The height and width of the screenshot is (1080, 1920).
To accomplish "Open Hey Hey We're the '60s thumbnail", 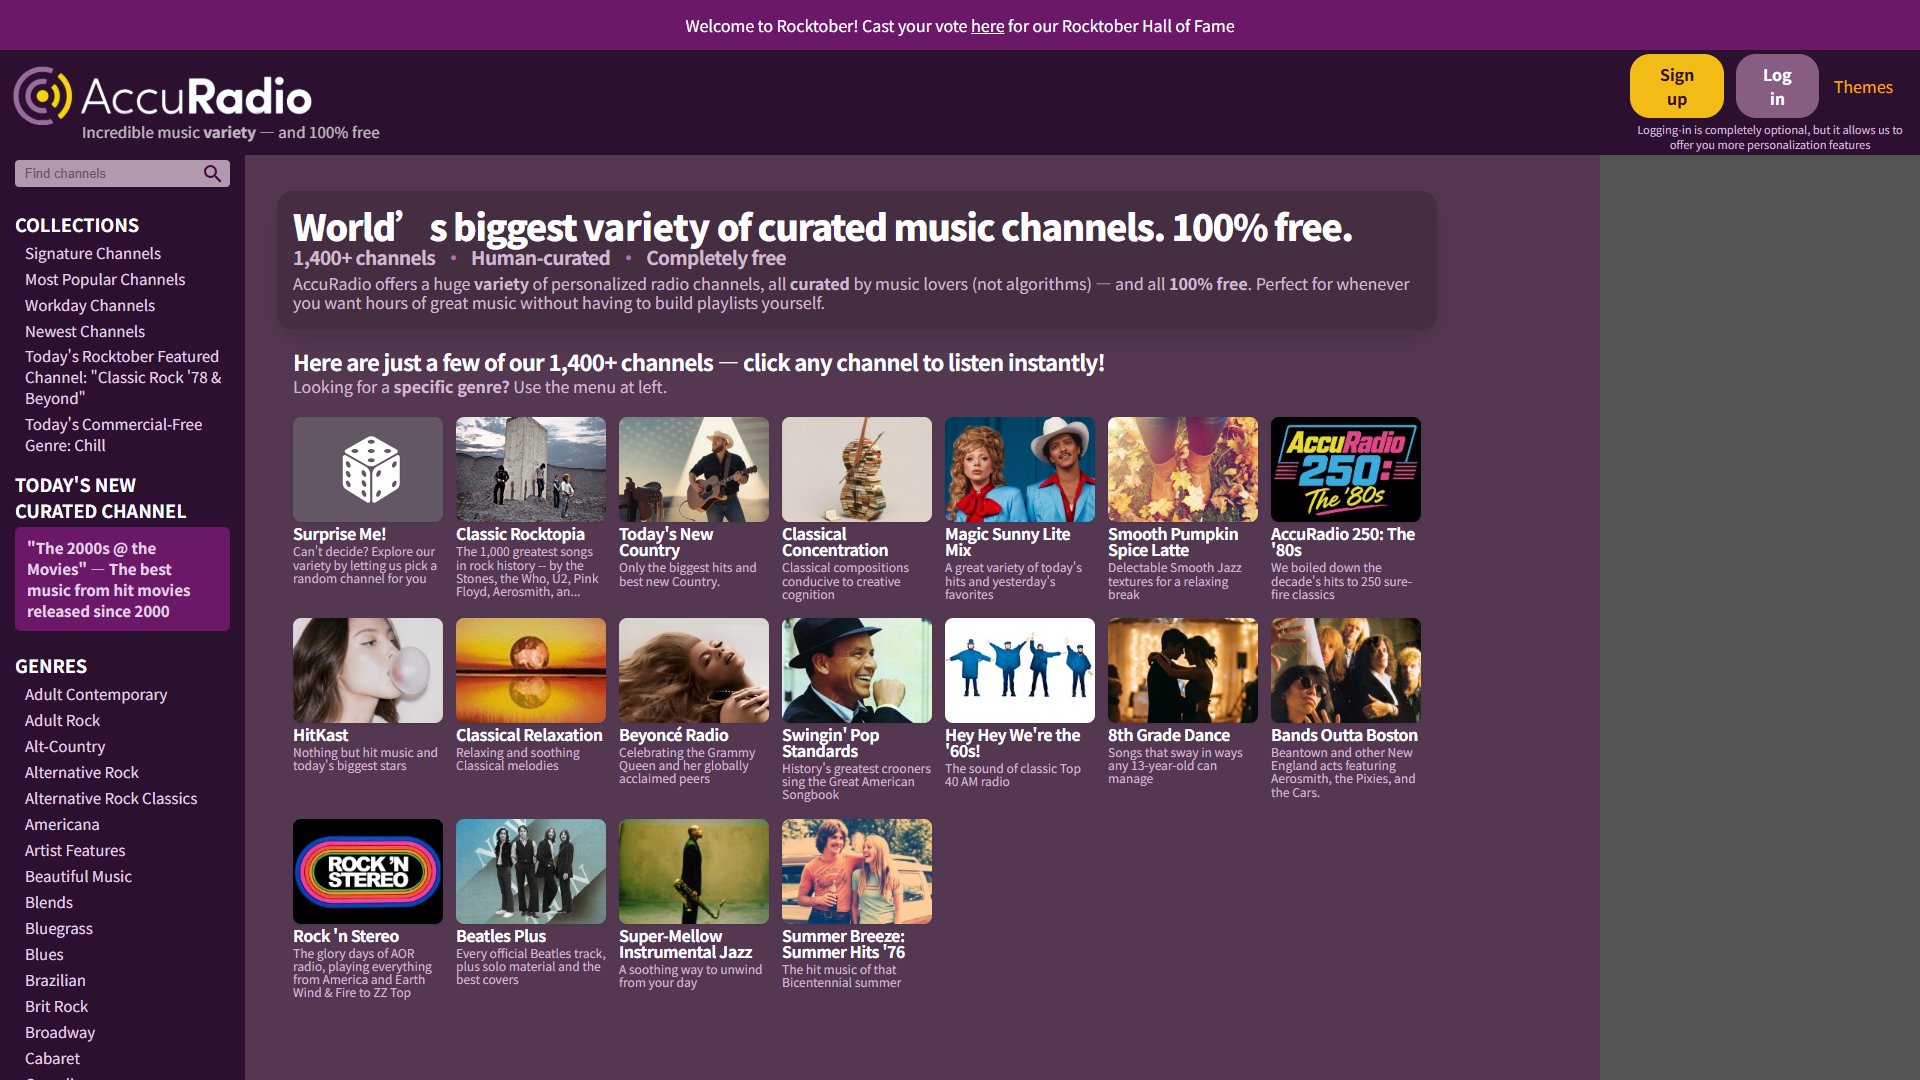I will click(1020, 670).
